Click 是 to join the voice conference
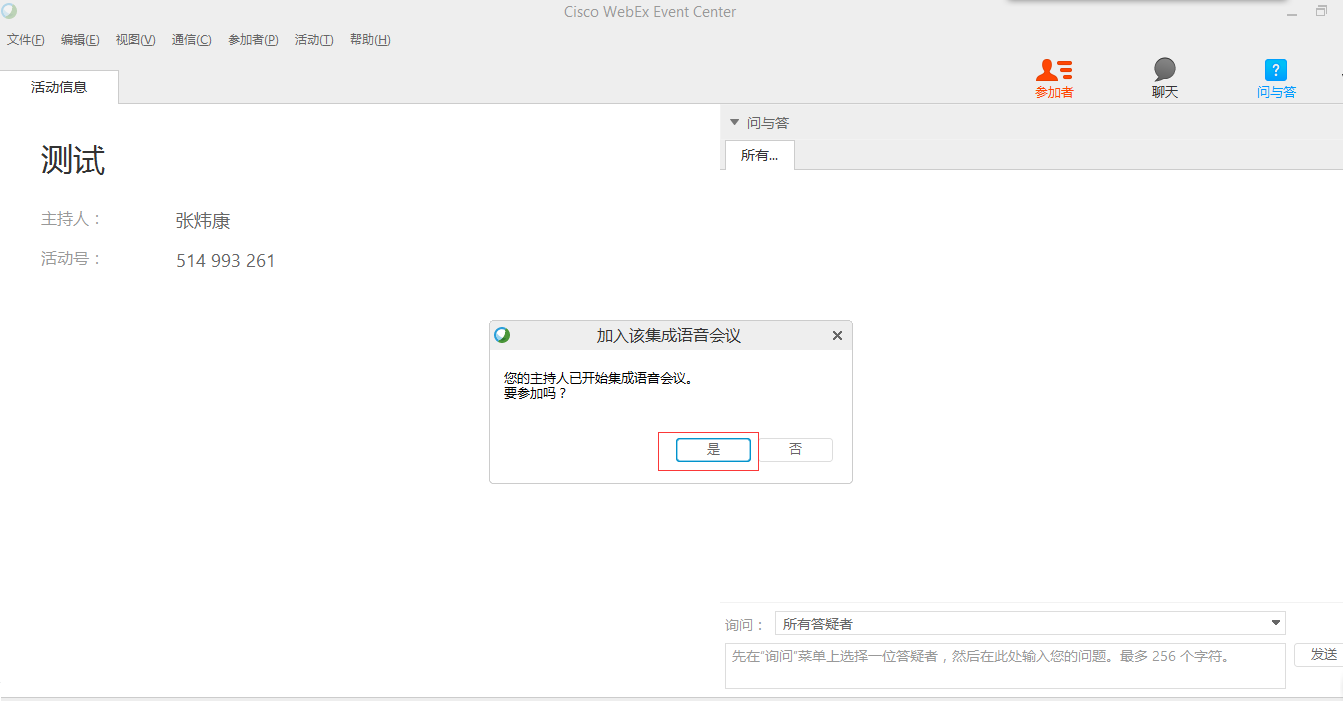Viewport: 1343px width, 701px height. [x=713, y=450]
